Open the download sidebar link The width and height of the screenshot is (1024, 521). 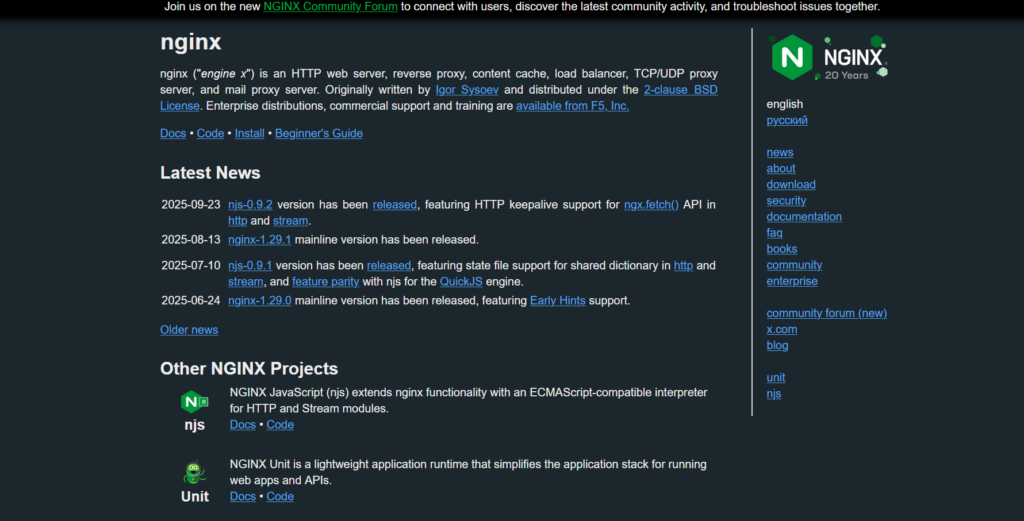pyautogui.click(x=791, y=184)
